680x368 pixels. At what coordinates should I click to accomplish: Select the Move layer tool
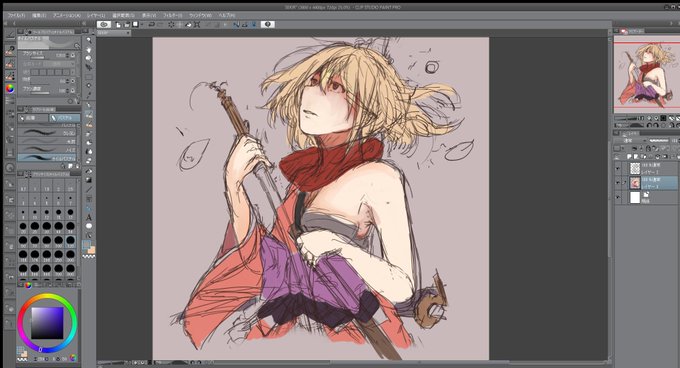click(x=89, y=67)
